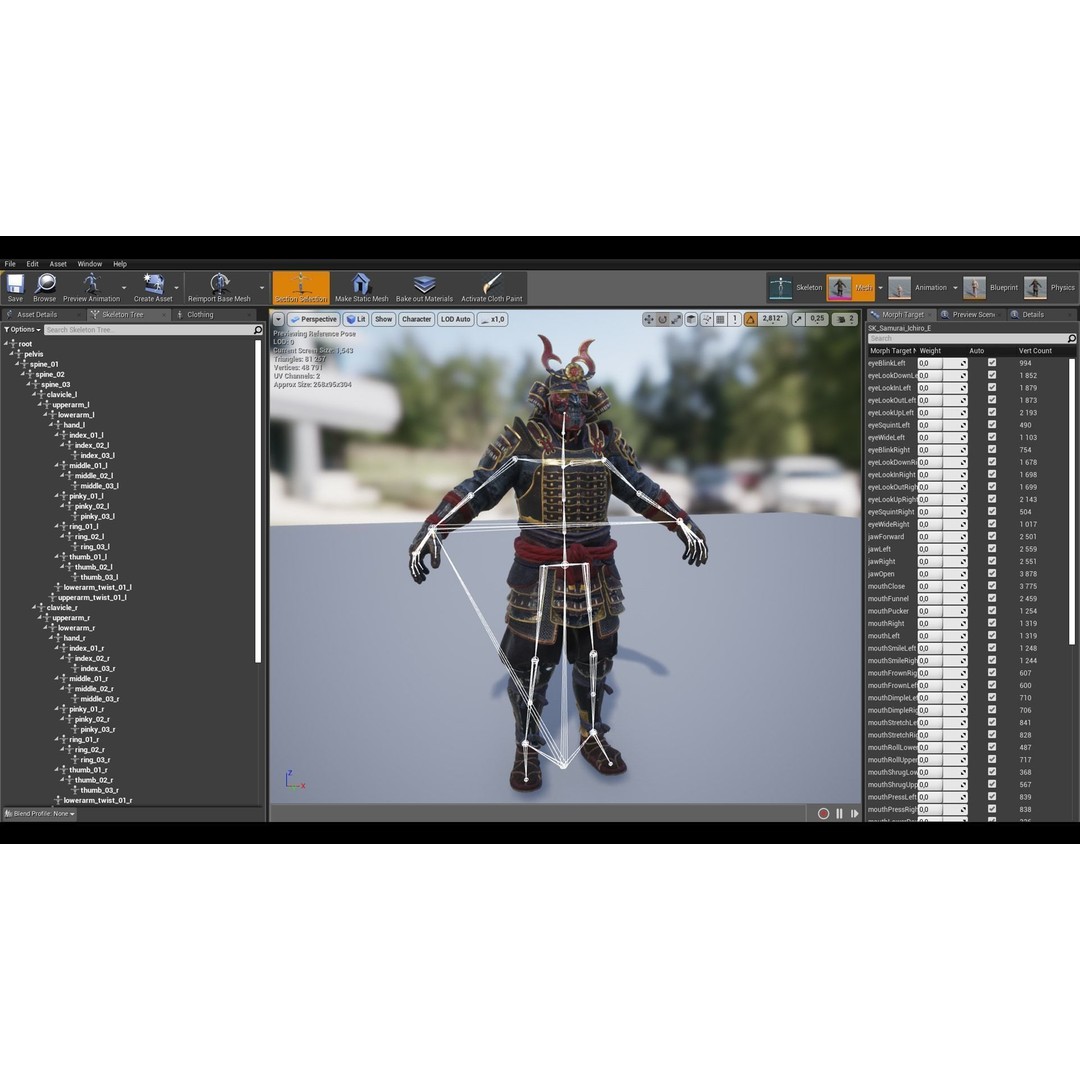The height and width of the screenshot is (1080, 1080).
Task: Open the Lit view mode dropdown
Action: tap(356, 319)
